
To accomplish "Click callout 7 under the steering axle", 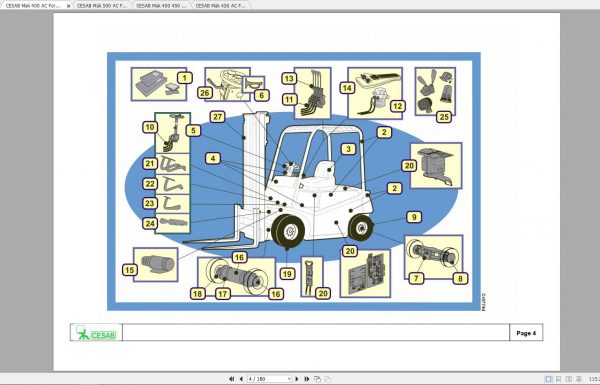I will tap(416, 278).
